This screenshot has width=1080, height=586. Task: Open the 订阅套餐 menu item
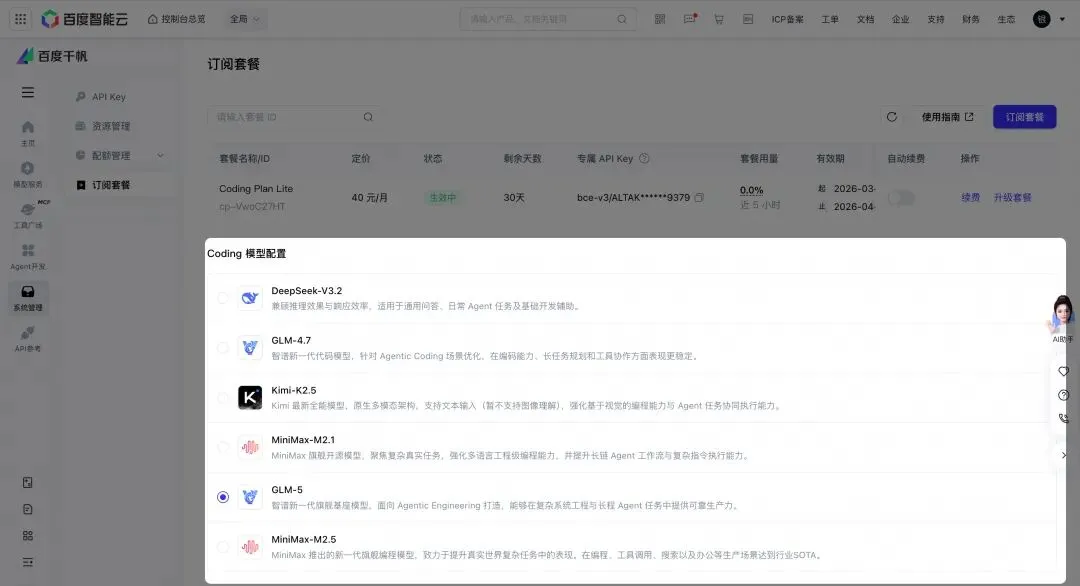pos(111,185)
